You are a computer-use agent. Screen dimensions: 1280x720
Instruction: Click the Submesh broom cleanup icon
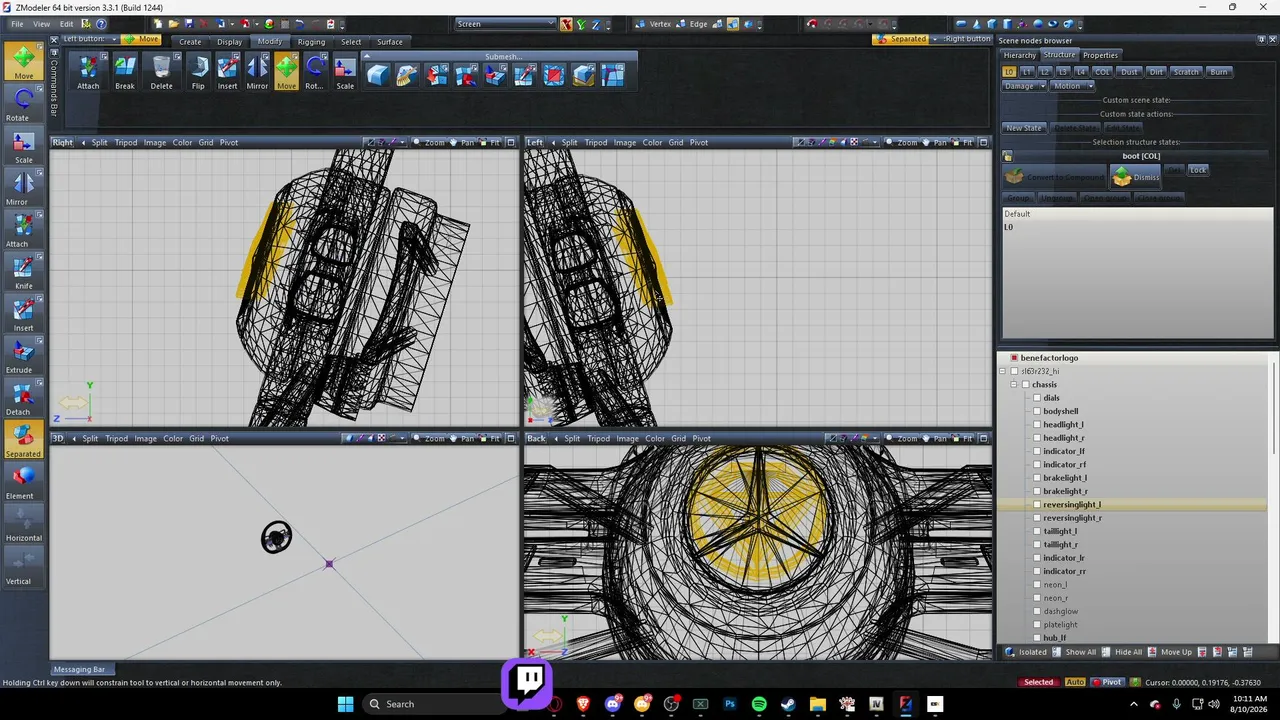(407, 75)
